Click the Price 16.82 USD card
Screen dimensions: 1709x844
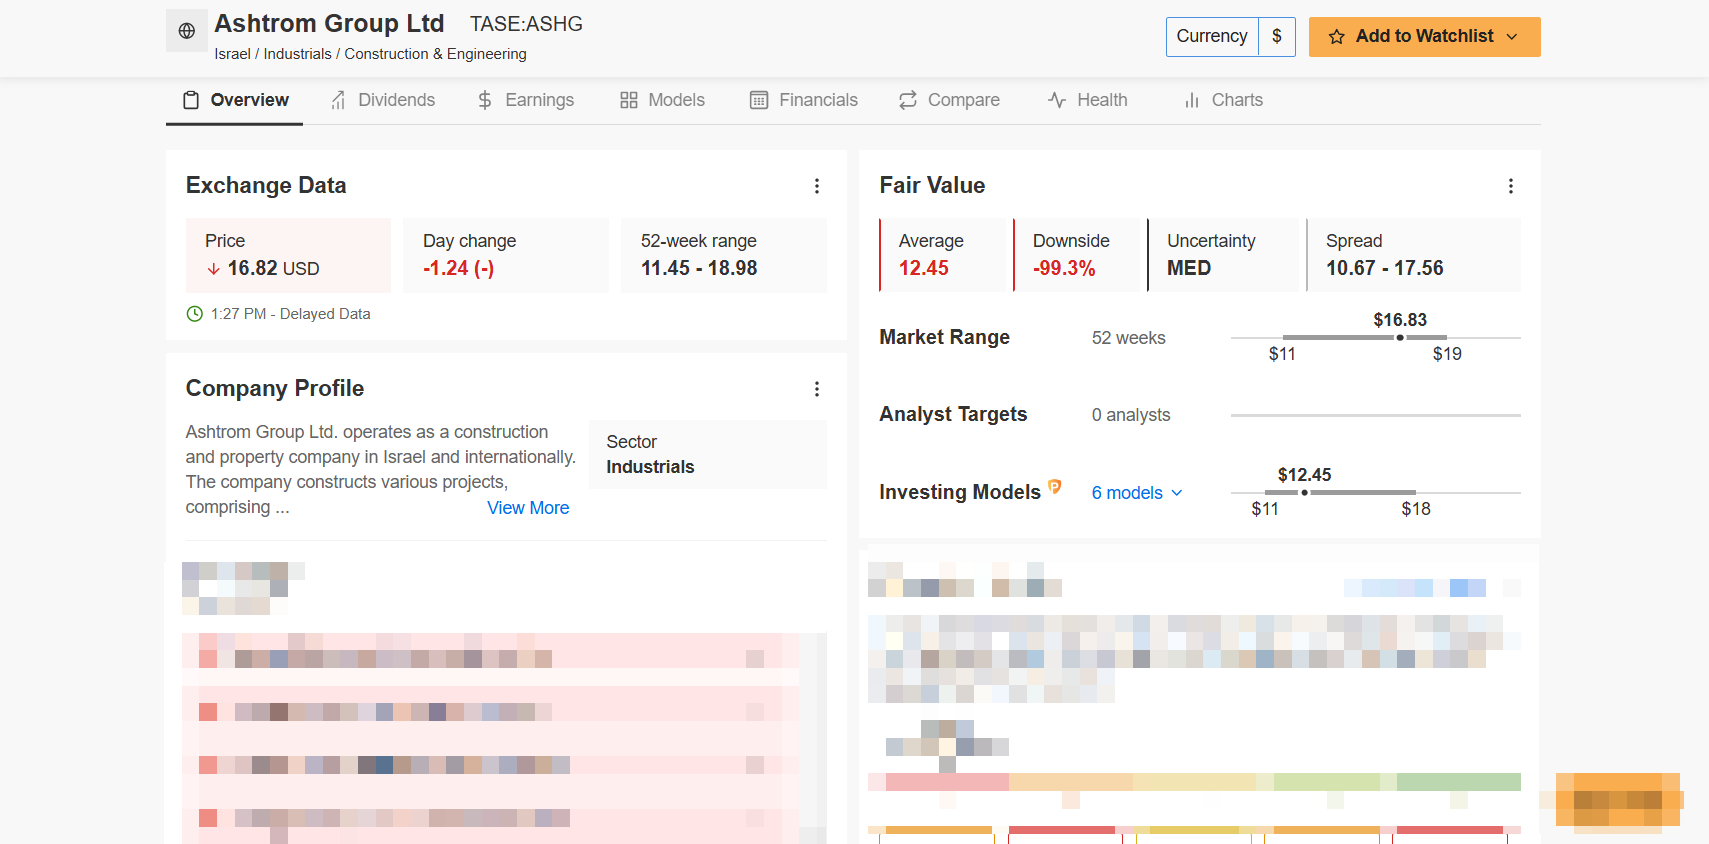[x=288, y=255]
